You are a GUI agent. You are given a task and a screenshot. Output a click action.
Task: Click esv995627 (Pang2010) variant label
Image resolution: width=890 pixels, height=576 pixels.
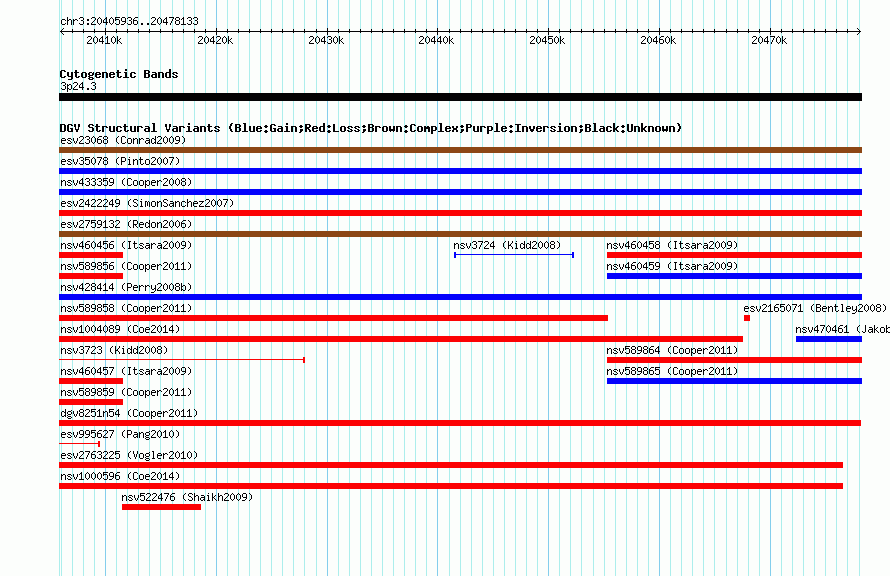tap(120, 434)
